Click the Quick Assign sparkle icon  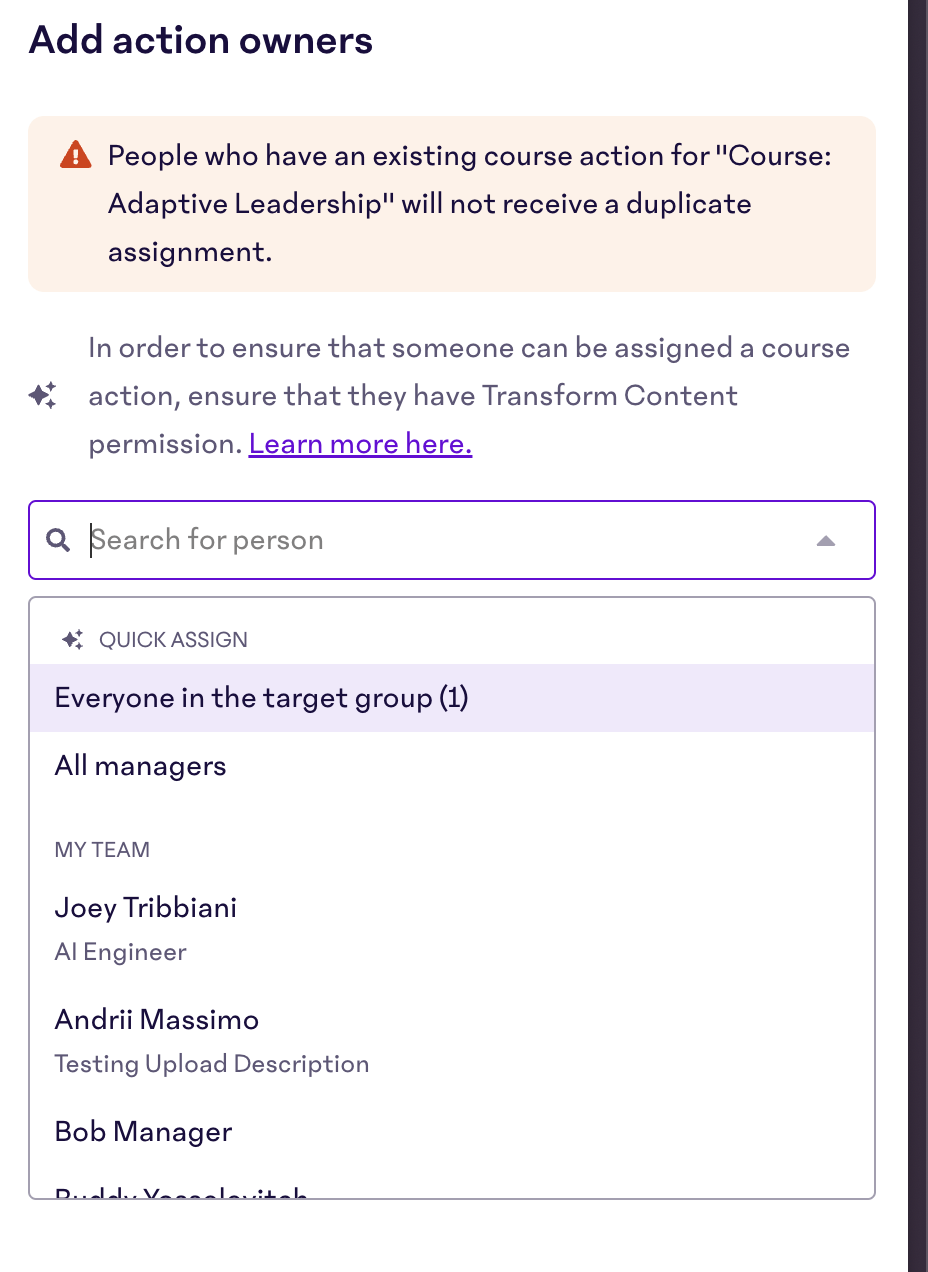click(x=72, y=640)
